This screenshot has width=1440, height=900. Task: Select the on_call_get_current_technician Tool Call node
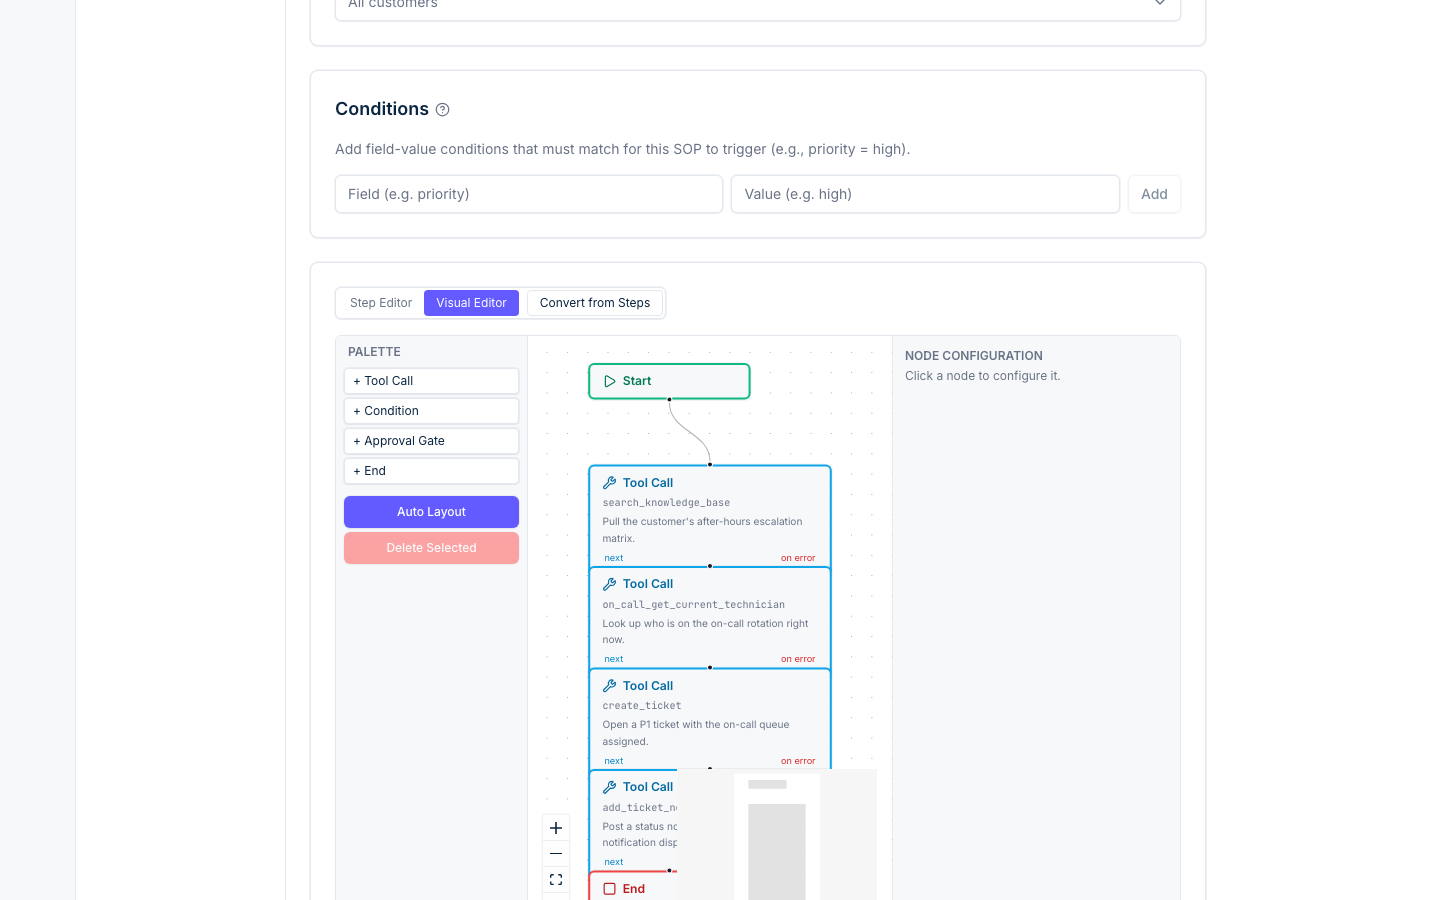click(710, 617)
